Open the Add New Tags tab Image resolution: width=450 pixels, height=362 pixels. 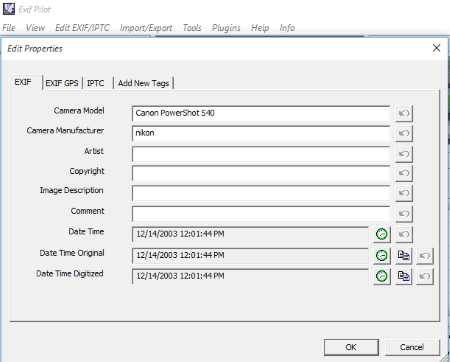pos(144,83)
